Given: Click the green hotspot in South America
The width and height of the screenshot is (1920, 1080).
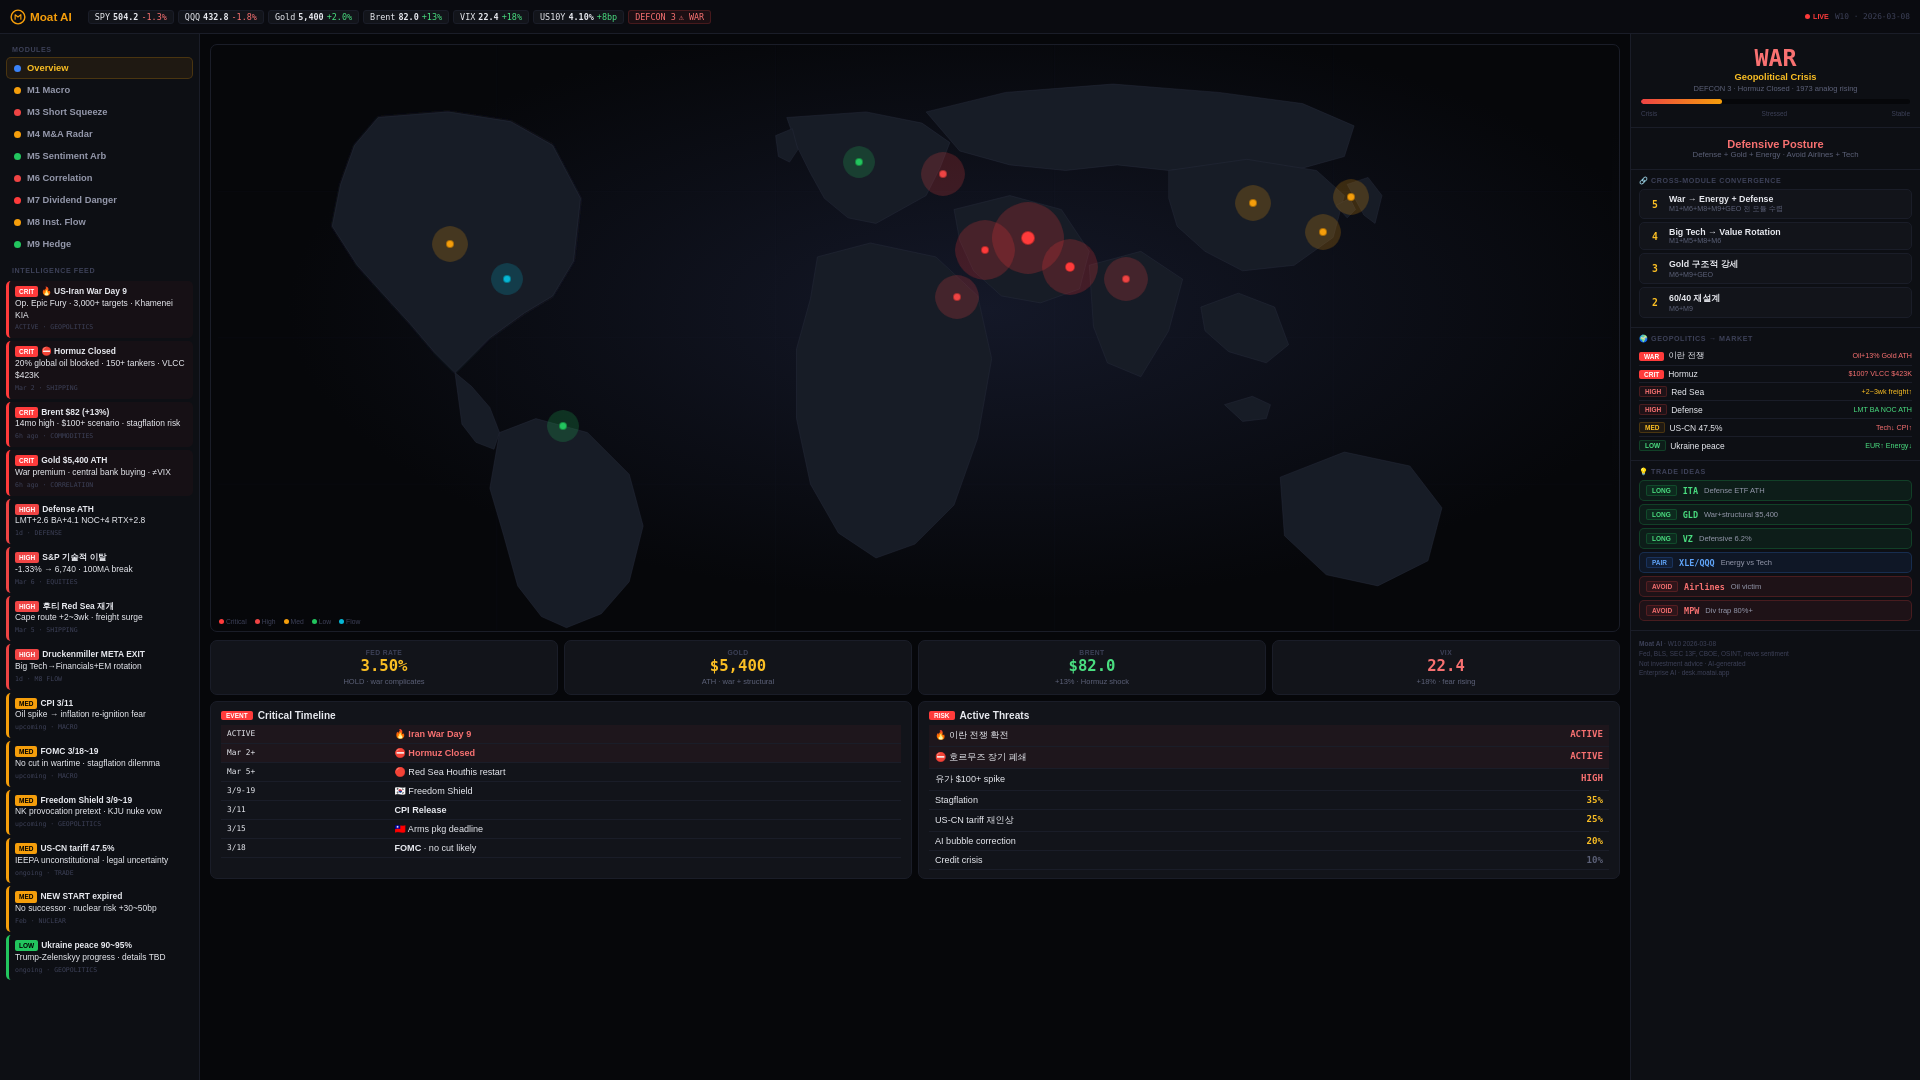Looking at the screenshot, I should tap(563, 426).
